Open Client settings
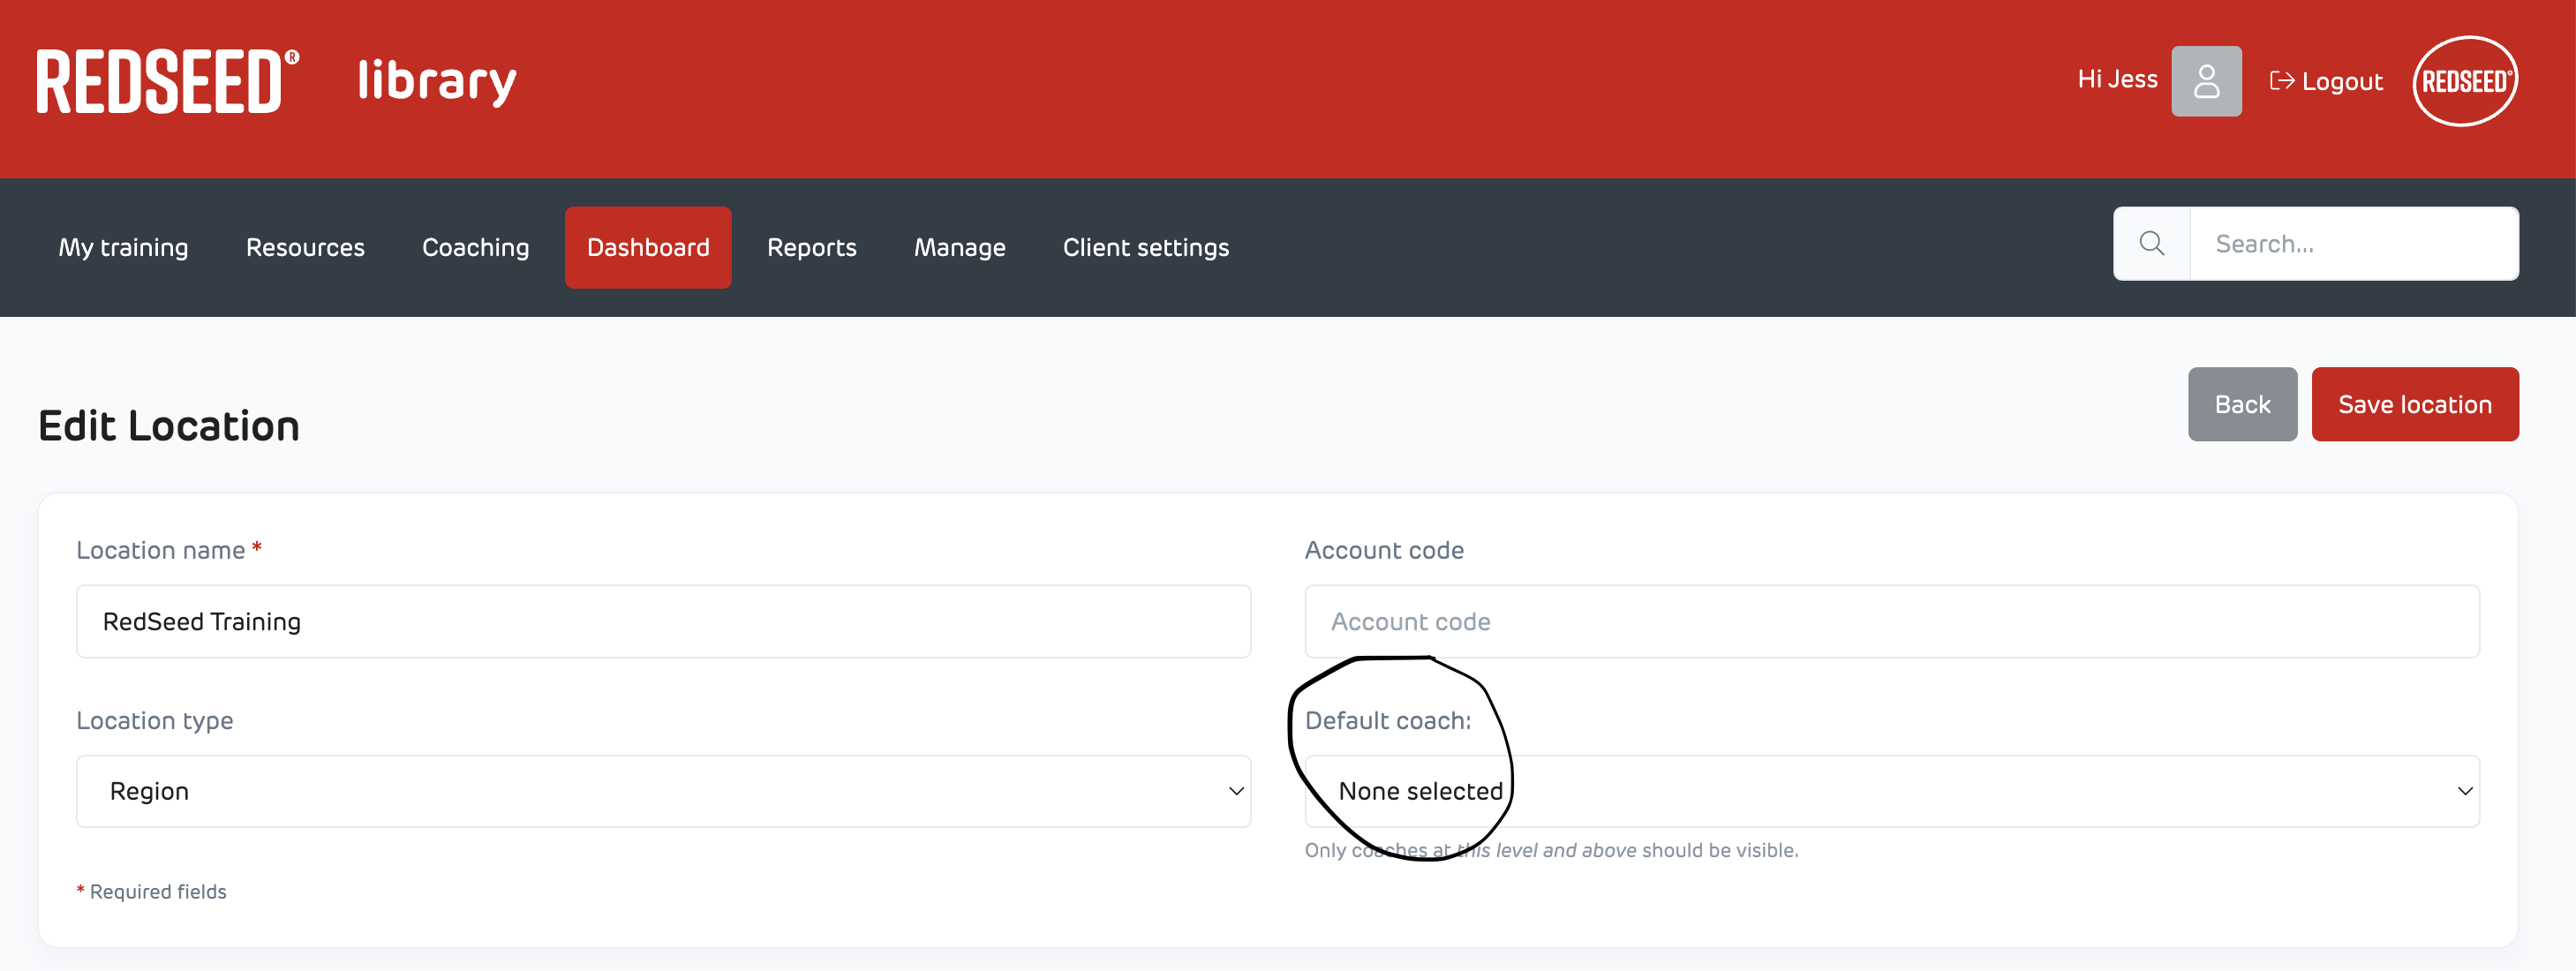The width and height of the screenshot is (2576, 971). point(1145,247)
